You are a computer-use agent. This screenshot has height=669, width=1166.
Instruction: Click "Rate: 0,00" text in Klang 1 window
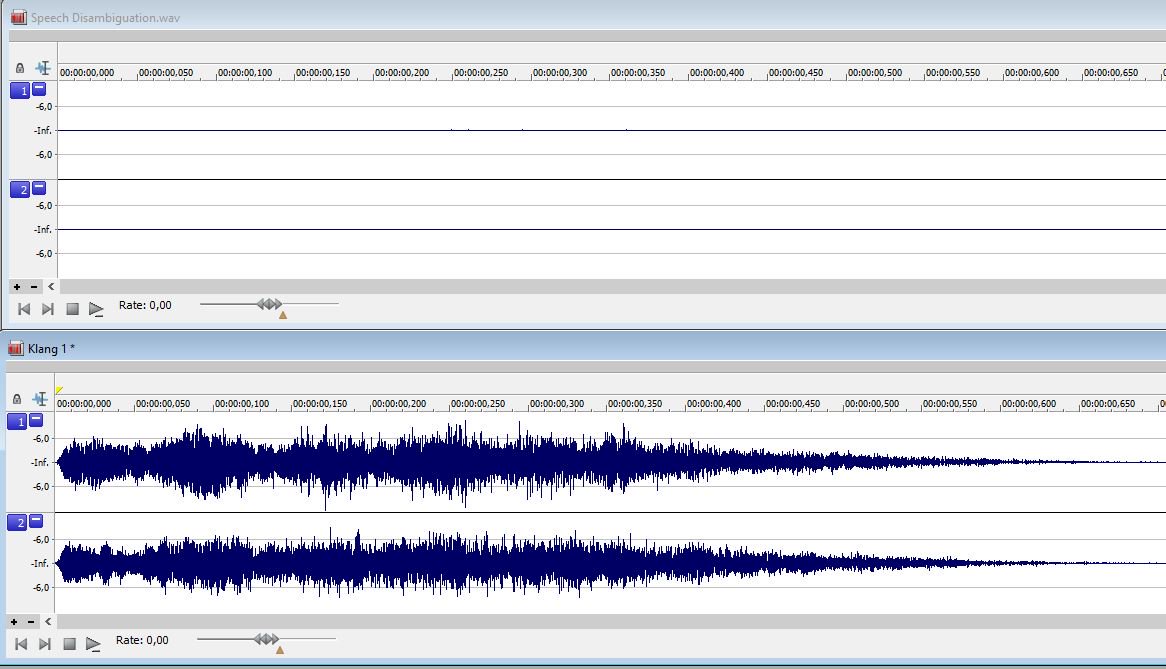pyautogui.click(x=142, y=640)
